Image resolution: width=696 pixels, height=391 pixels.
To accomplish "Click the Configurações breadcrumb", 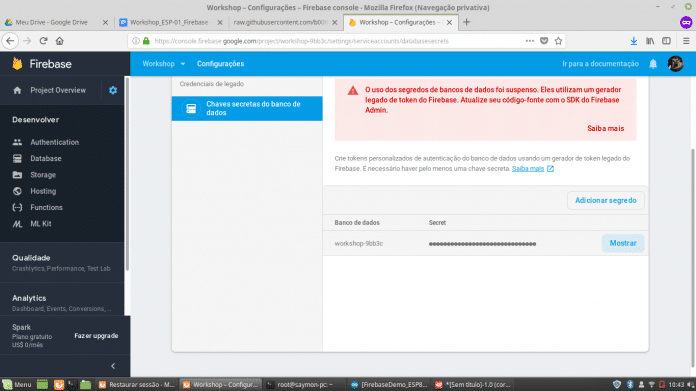I will 220,63.
